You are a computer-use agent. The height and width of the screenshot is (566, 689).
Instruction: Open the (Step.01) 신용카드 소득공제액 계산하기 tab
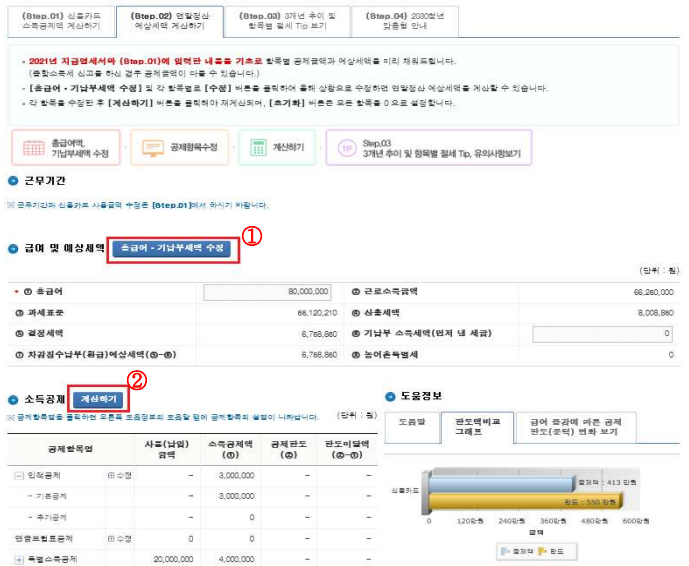pyautogui.click(x=62, y=21)
